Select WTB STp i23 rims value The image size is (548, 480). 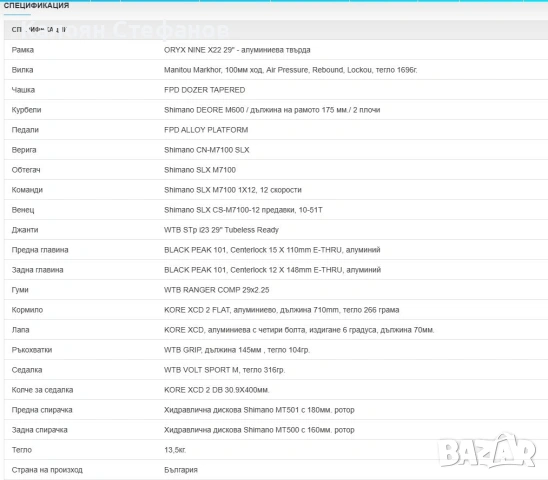(x=221, y=230)
